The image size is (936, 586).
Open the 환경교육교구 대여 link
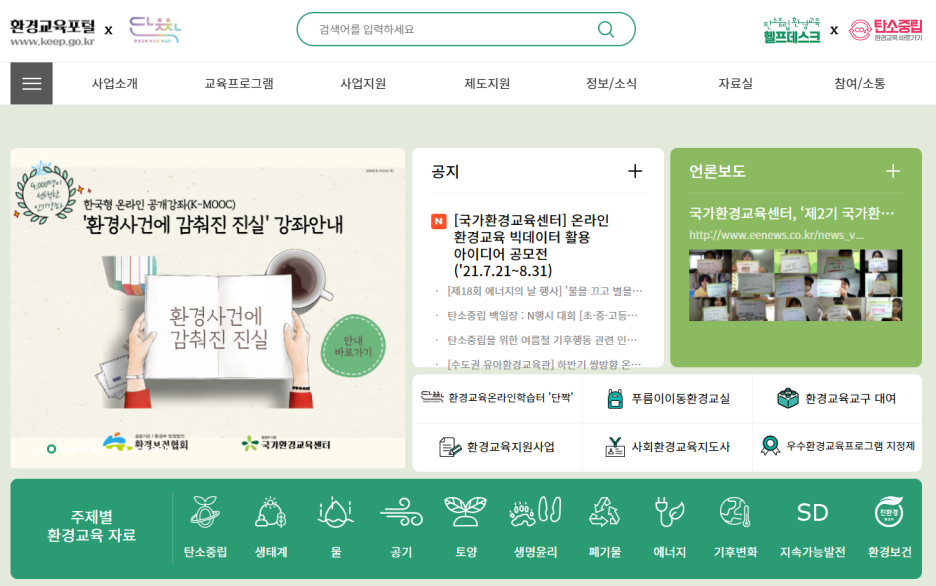pos(837,399)
